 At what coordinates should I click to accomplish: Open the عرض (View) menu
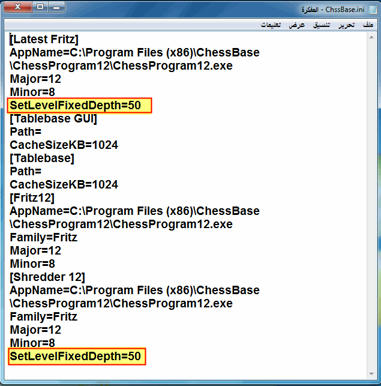tap(297, 25)
